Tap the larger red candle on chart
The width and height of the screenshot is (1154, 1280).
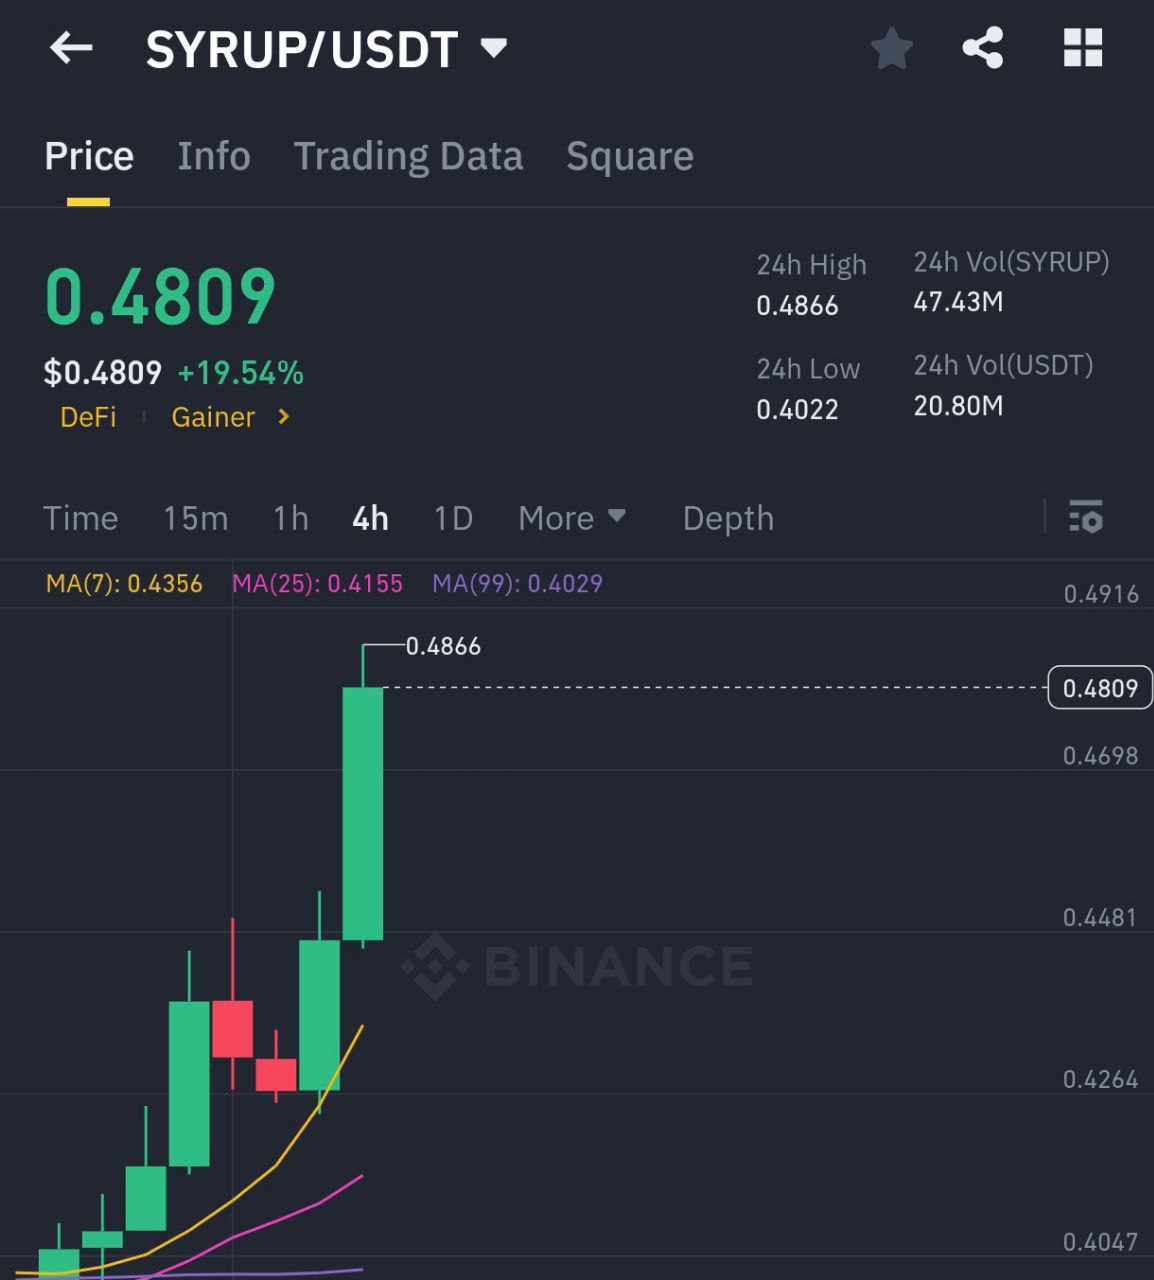click(232, 1028)
